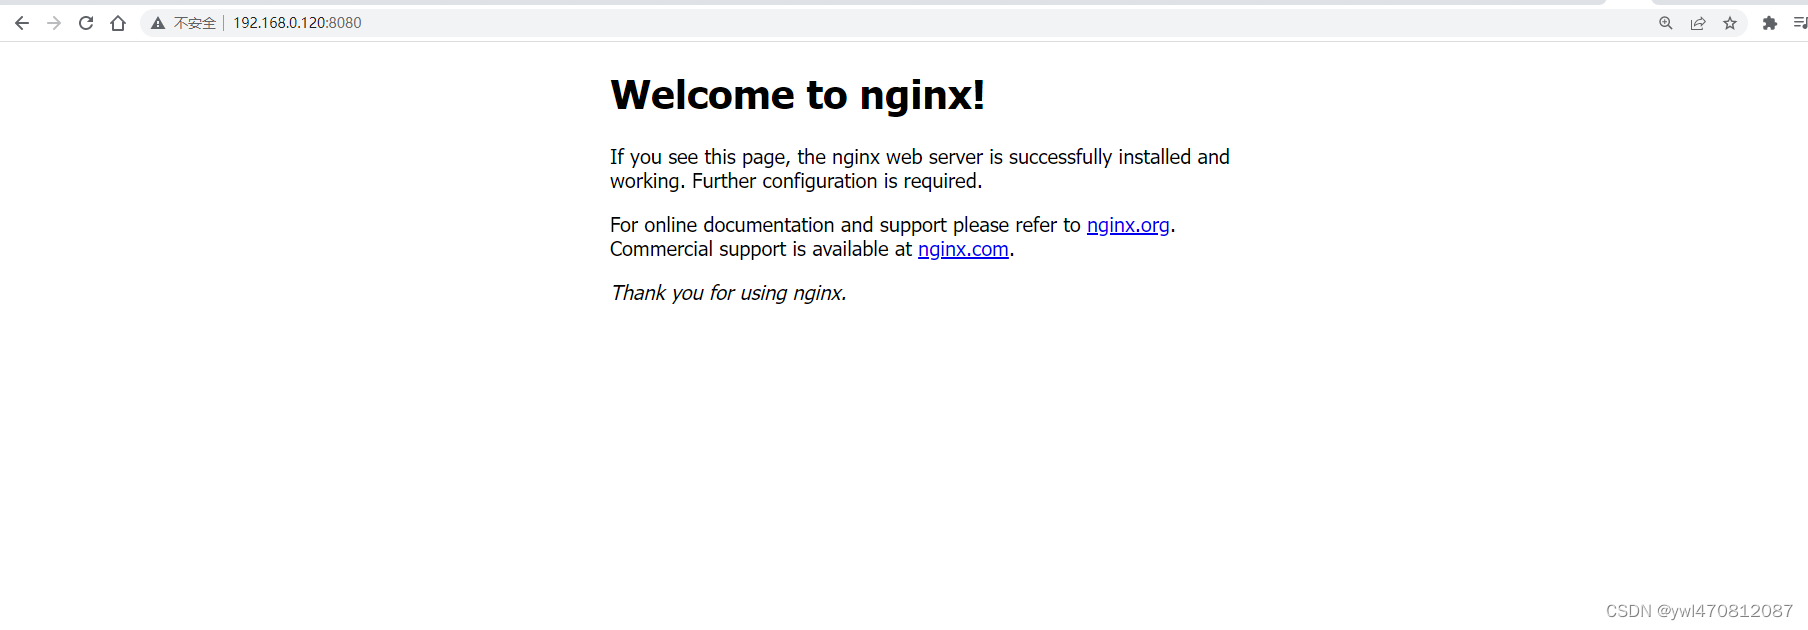Open the zoom magnifier icon in address bar
Viewport: 1808px width, 630px height.
point(1666,23)
